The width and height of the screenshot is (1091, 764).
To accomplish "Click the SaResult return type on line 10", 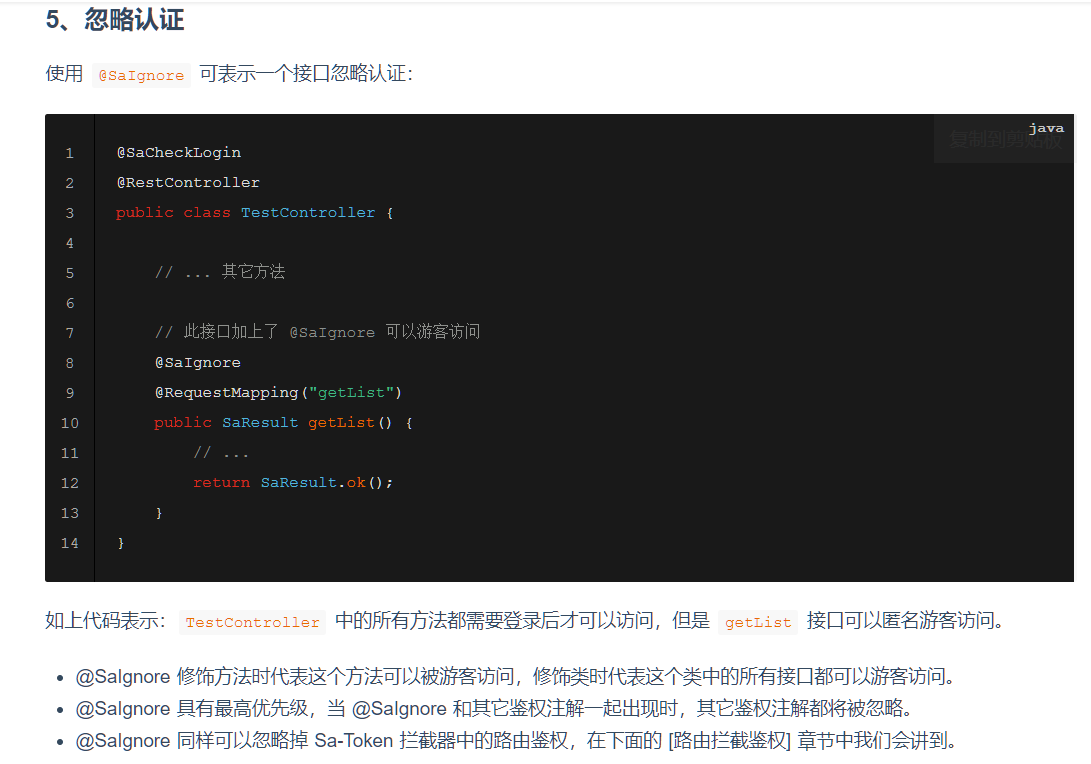I will click(260, 422).
